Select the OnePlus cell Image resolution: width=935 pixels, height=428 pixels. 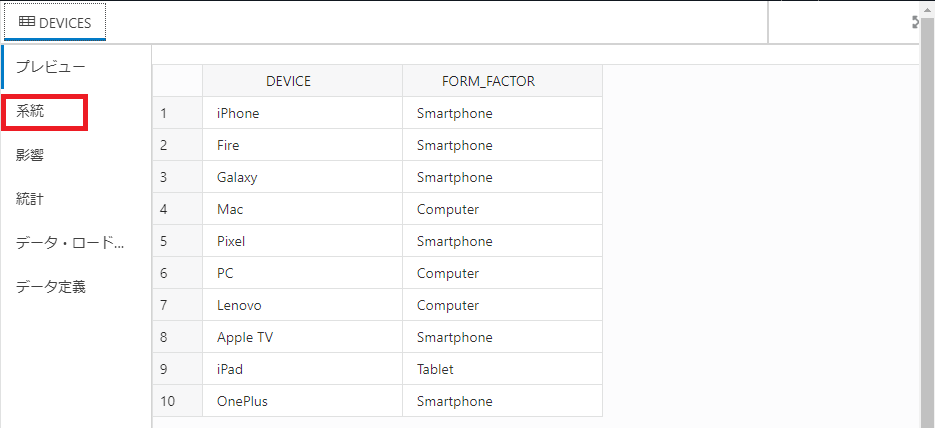click(x=242, y=401)
